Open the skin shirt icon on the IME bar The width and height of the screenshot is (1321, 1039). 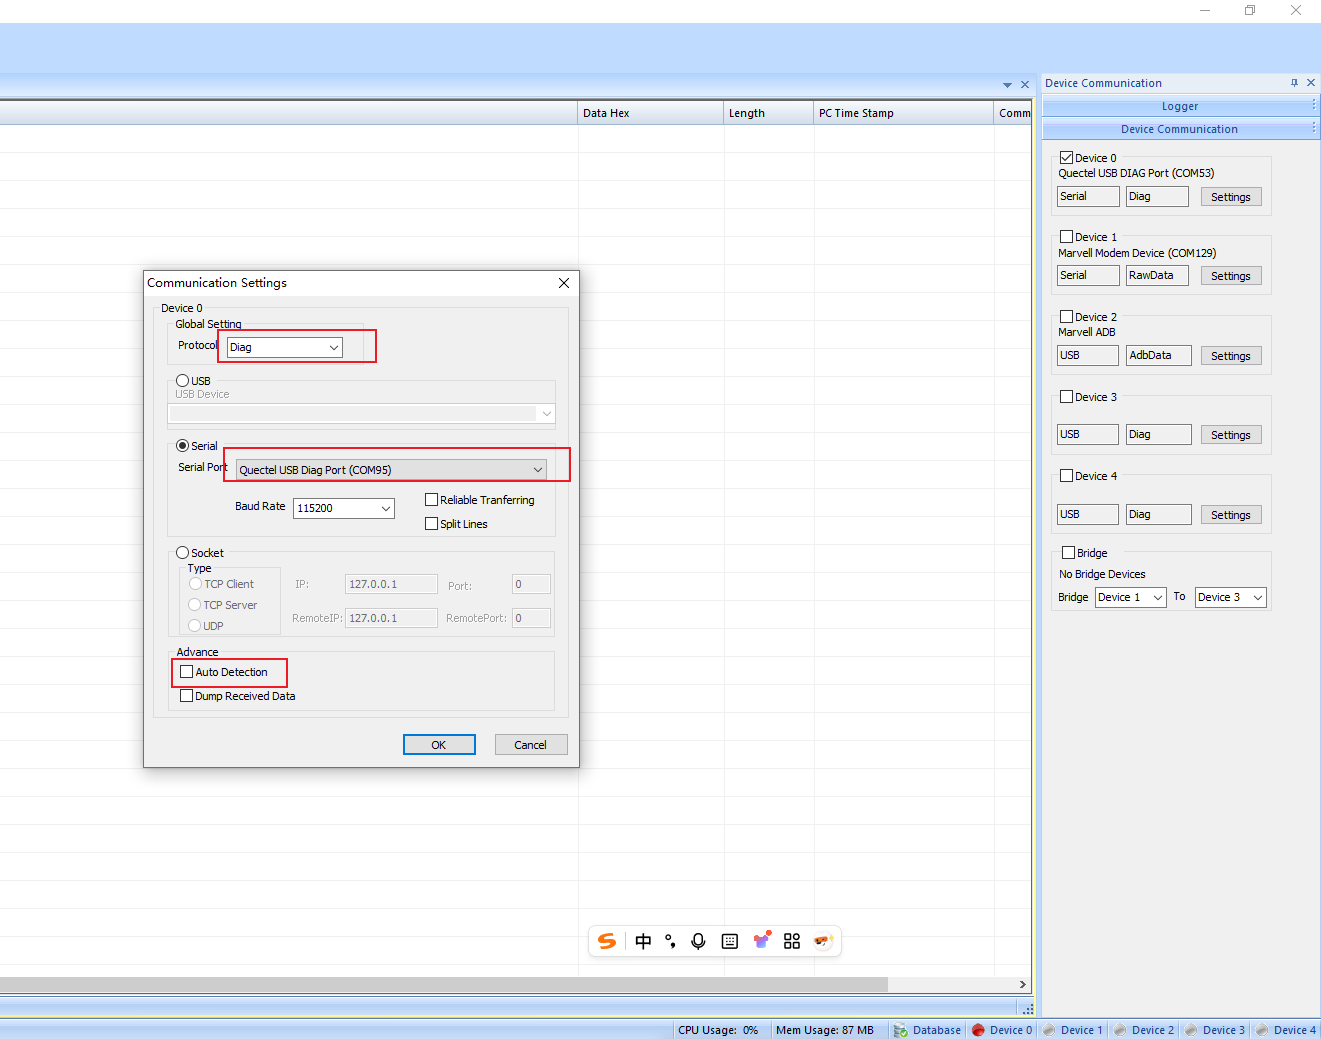pos(762,940)
